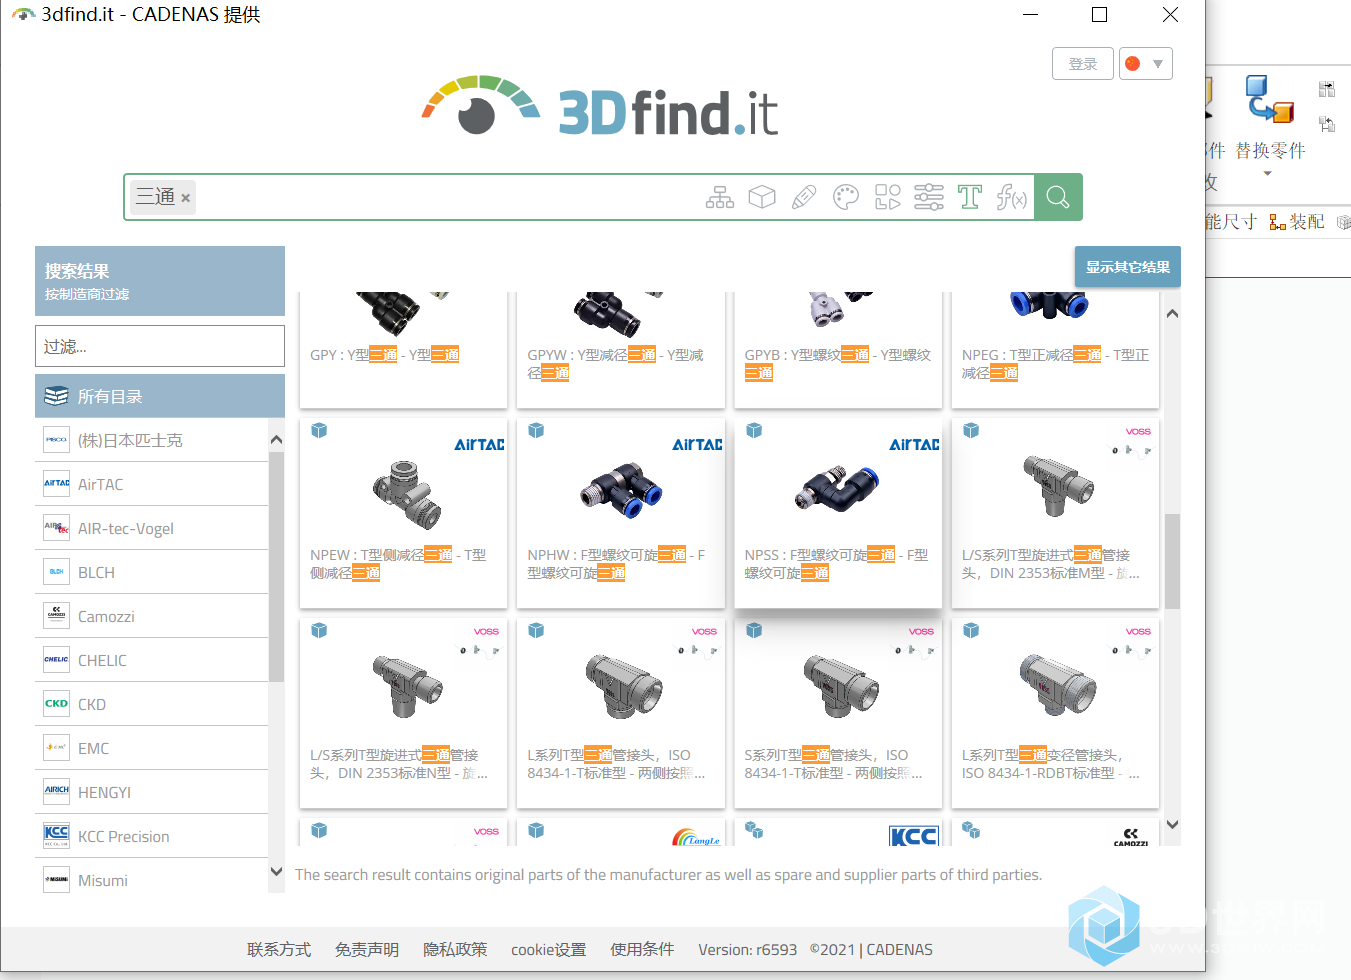Open the parameter filter sliders icon
The image size is (1351, 980).
point(929,197)
